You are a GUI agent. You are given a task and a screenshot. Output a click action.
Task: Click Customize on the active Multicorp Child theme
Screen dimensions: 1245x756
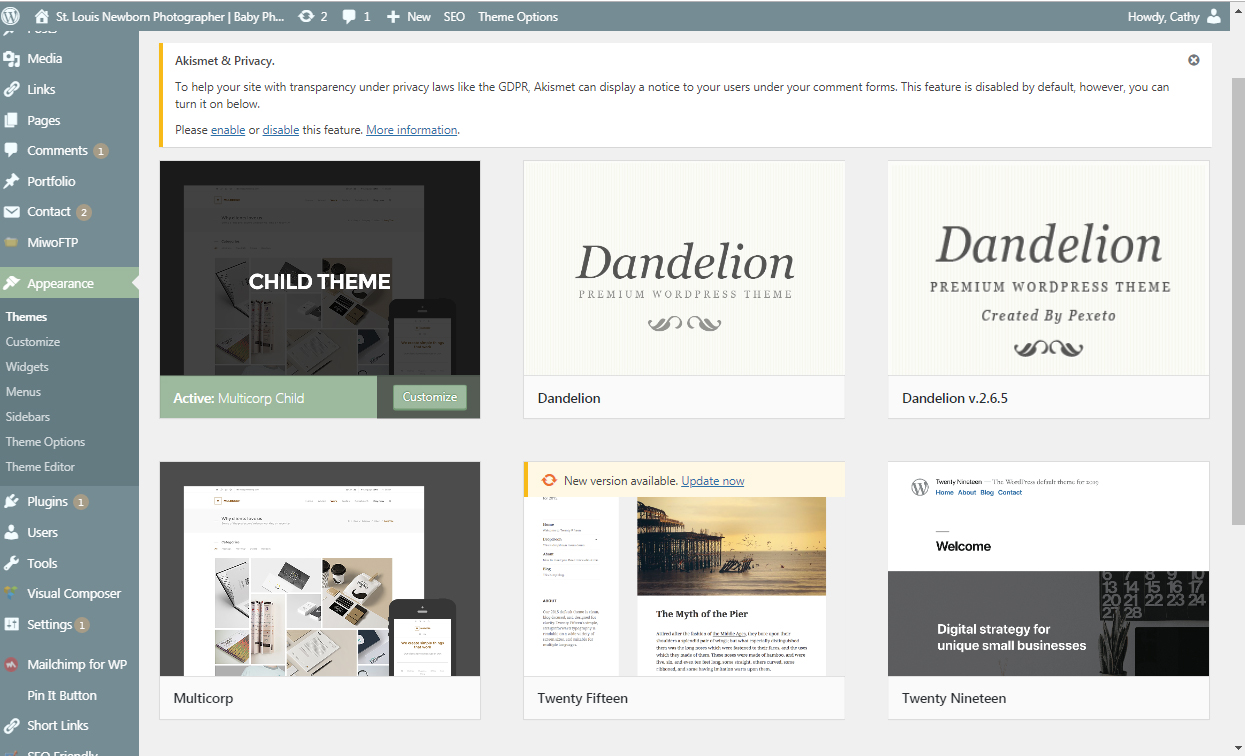(430, 397)
